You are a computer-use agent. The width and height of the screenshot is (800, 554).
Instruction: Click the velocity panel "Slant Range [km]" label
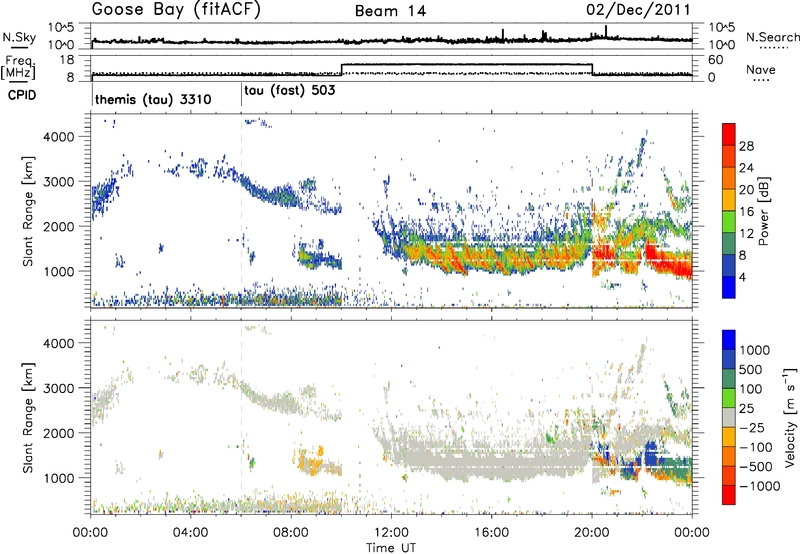tap(28, 417)
